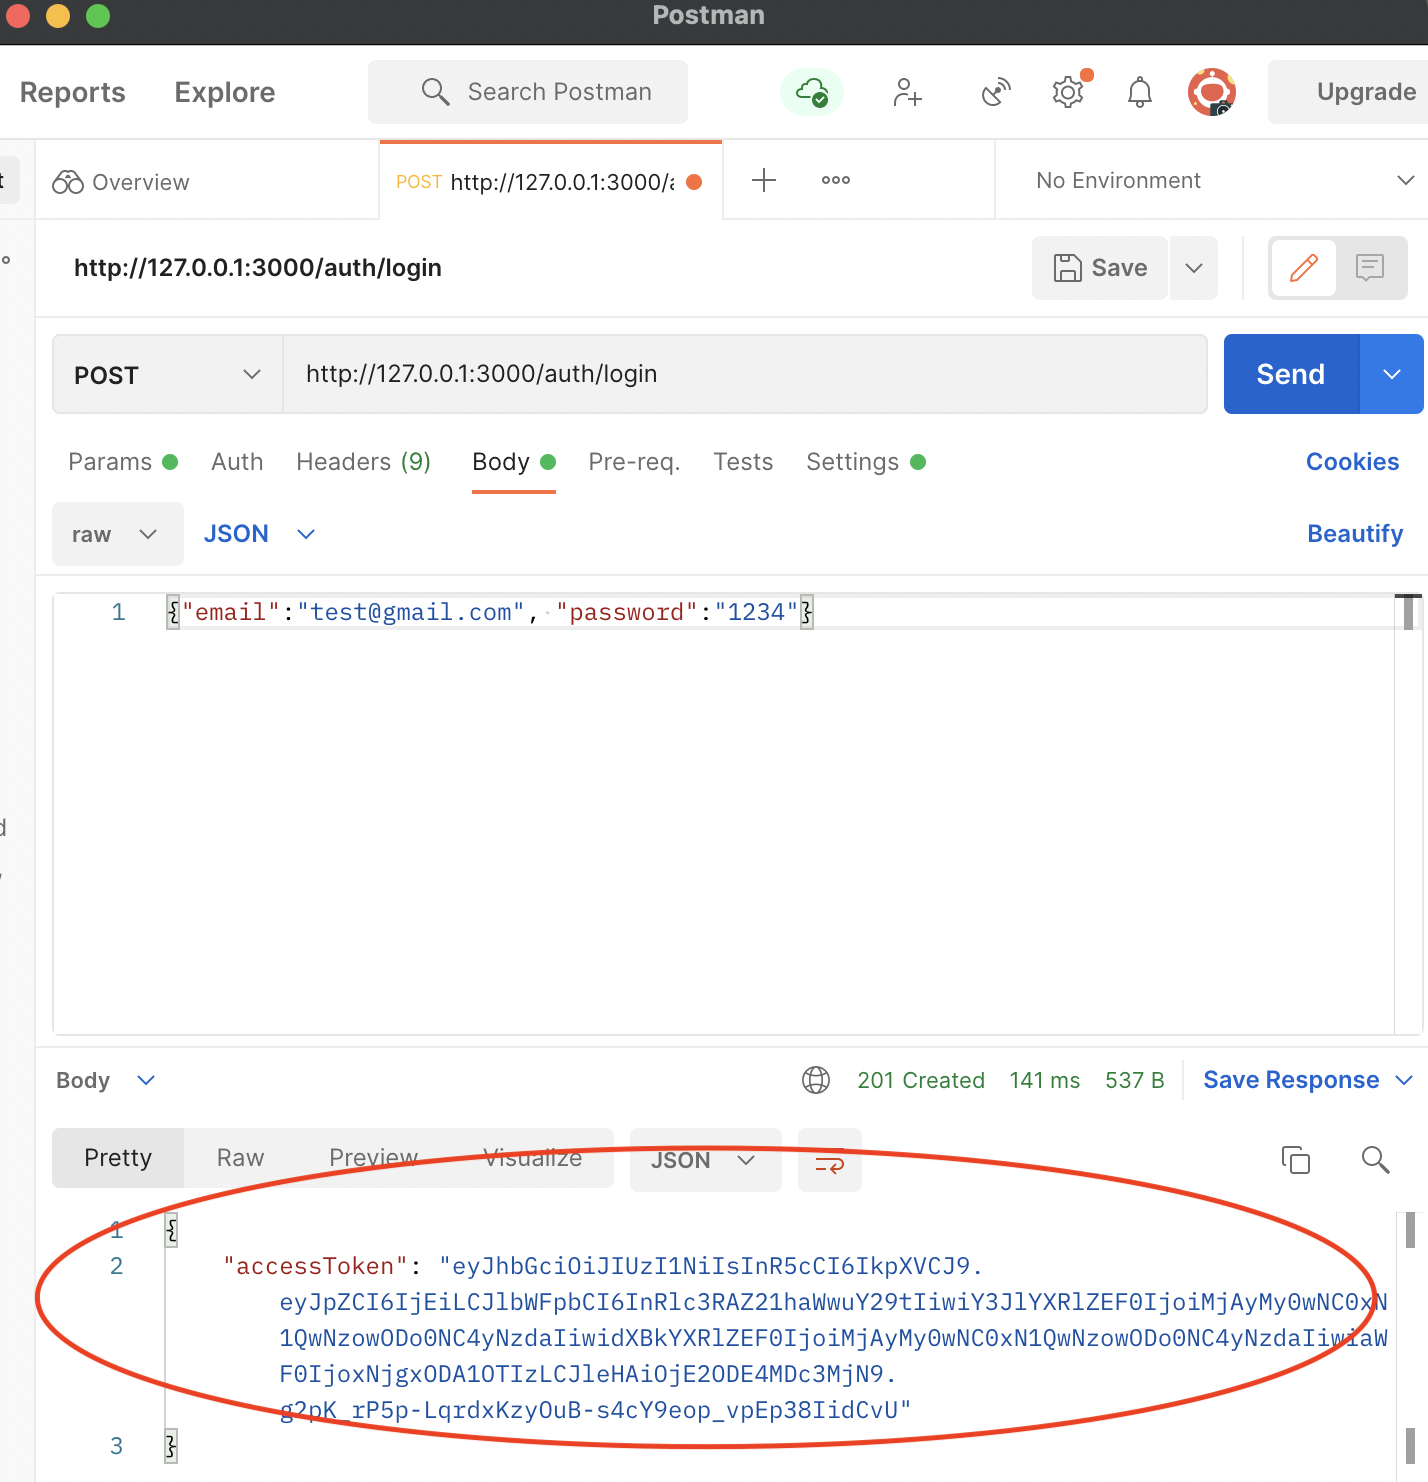This screenshot has width=1428, height=1482.
Task: Click the Save Response link
Action: (x=1291, y=1080)
